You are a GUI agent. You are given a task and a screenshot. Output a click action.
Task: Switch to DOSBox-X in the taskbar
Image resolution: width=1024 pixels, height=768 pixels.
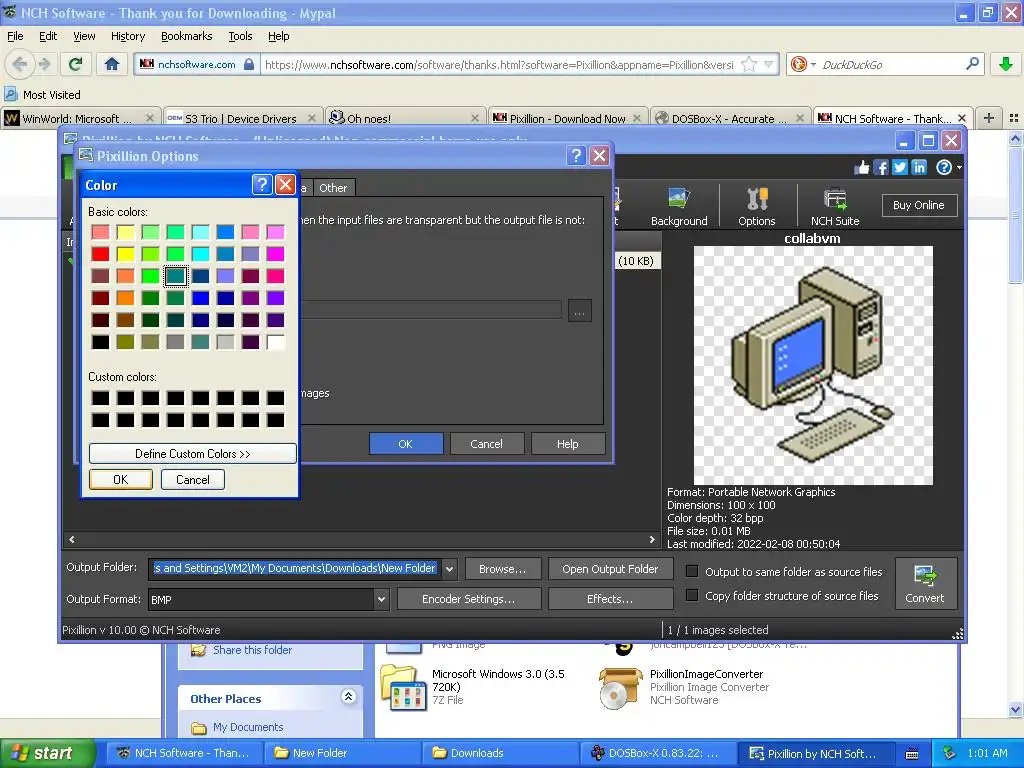(x=658, y=753)
